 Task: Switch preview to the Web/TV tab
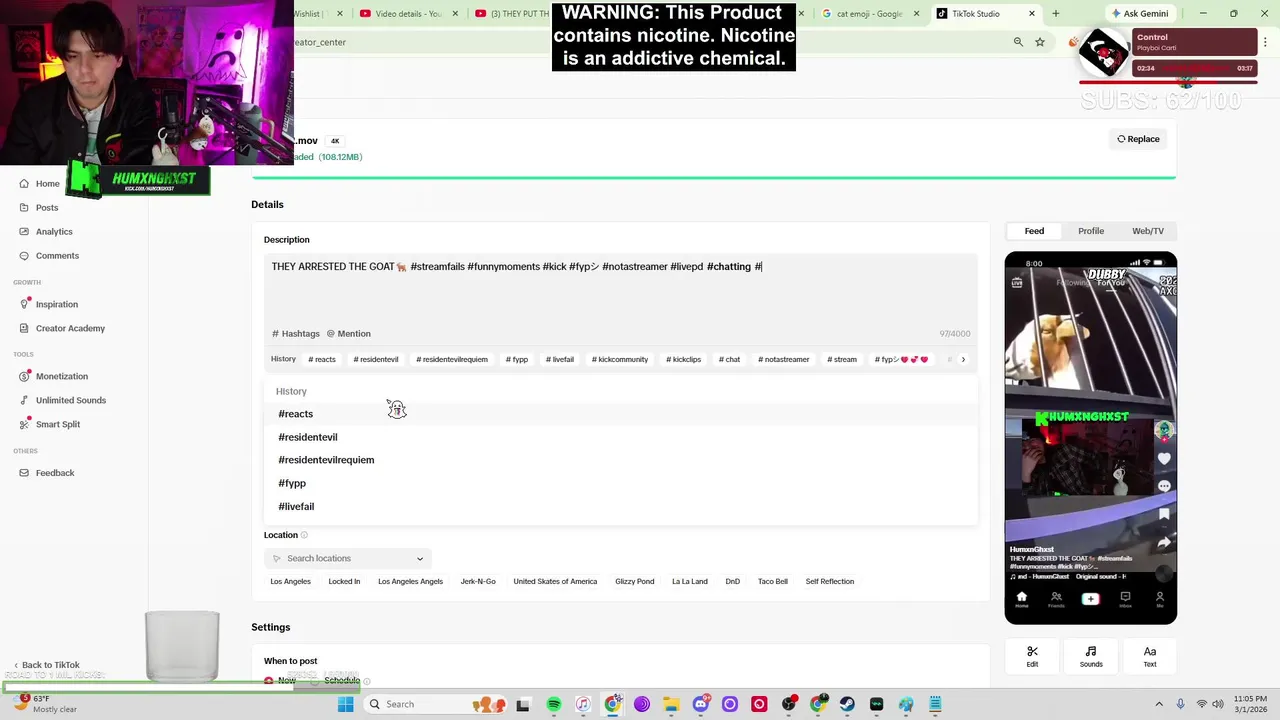[x=1148, y=231]
